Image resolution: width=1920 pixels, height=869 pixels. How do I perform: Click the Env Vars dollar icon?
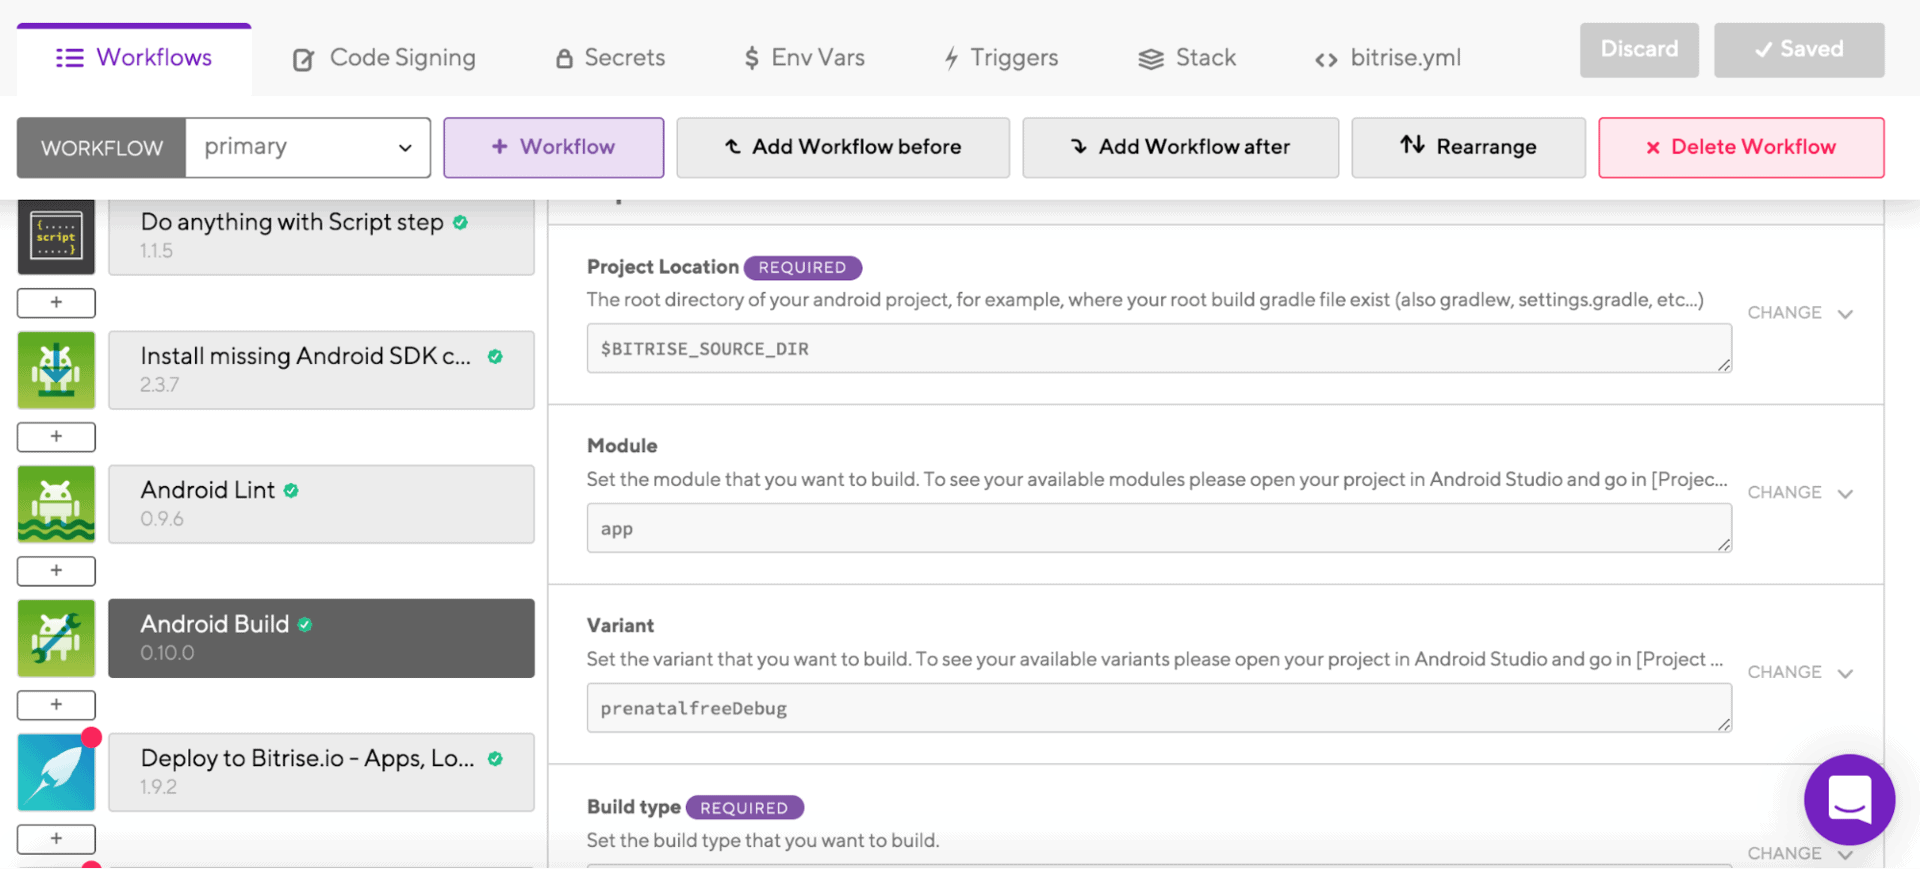[752, 58]
